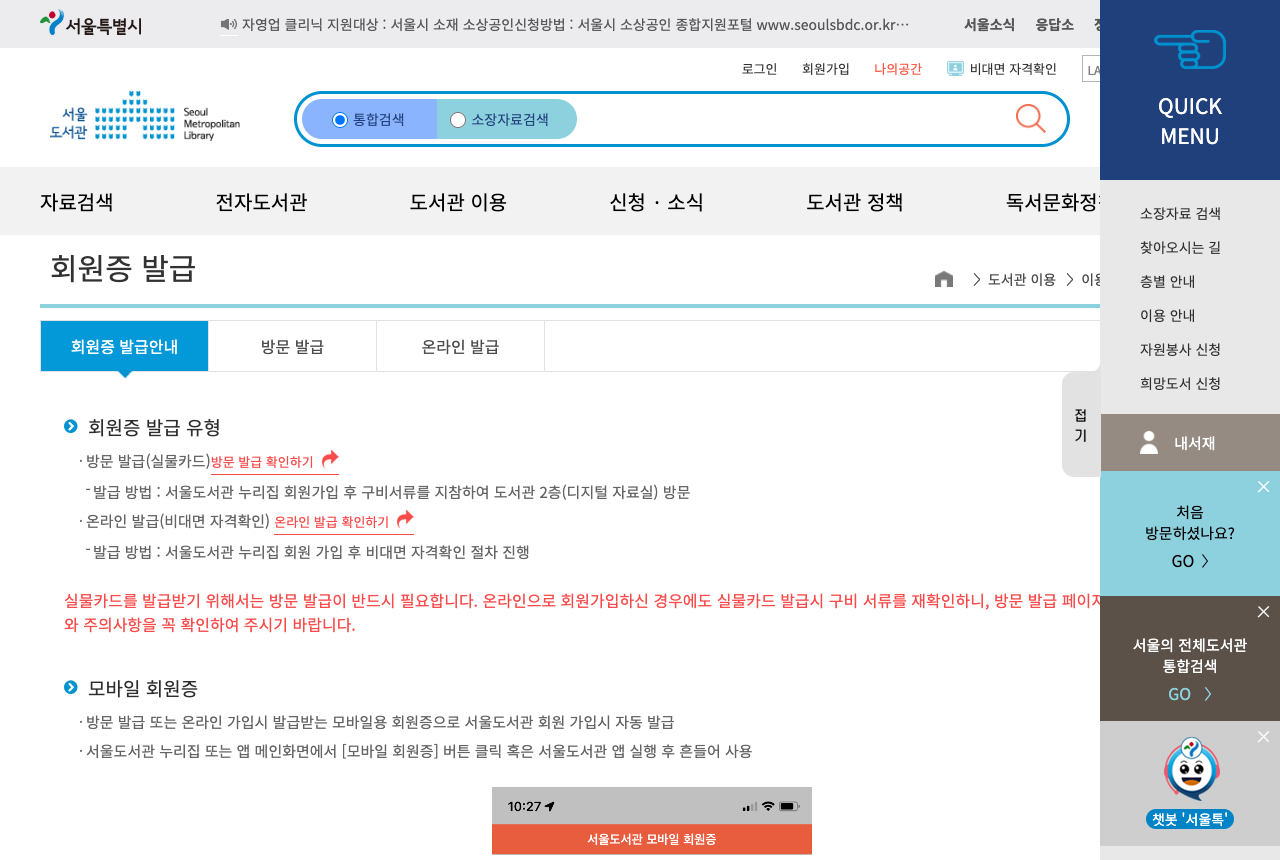Screen dimensions: 1280x860
Task: Switch to the 온라인 발급 tab
Action: tap(461, 346)
